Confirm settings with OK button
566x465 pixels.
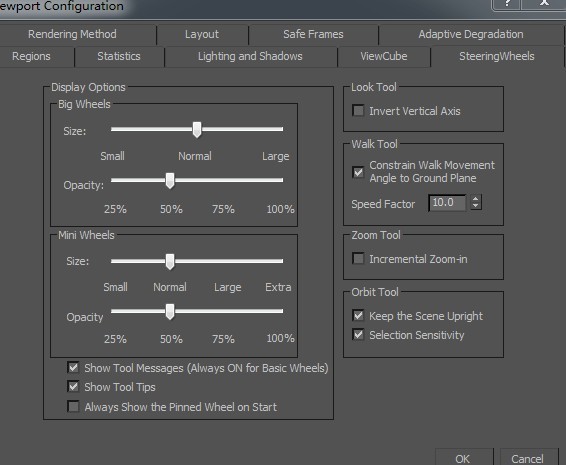(463, 458)
